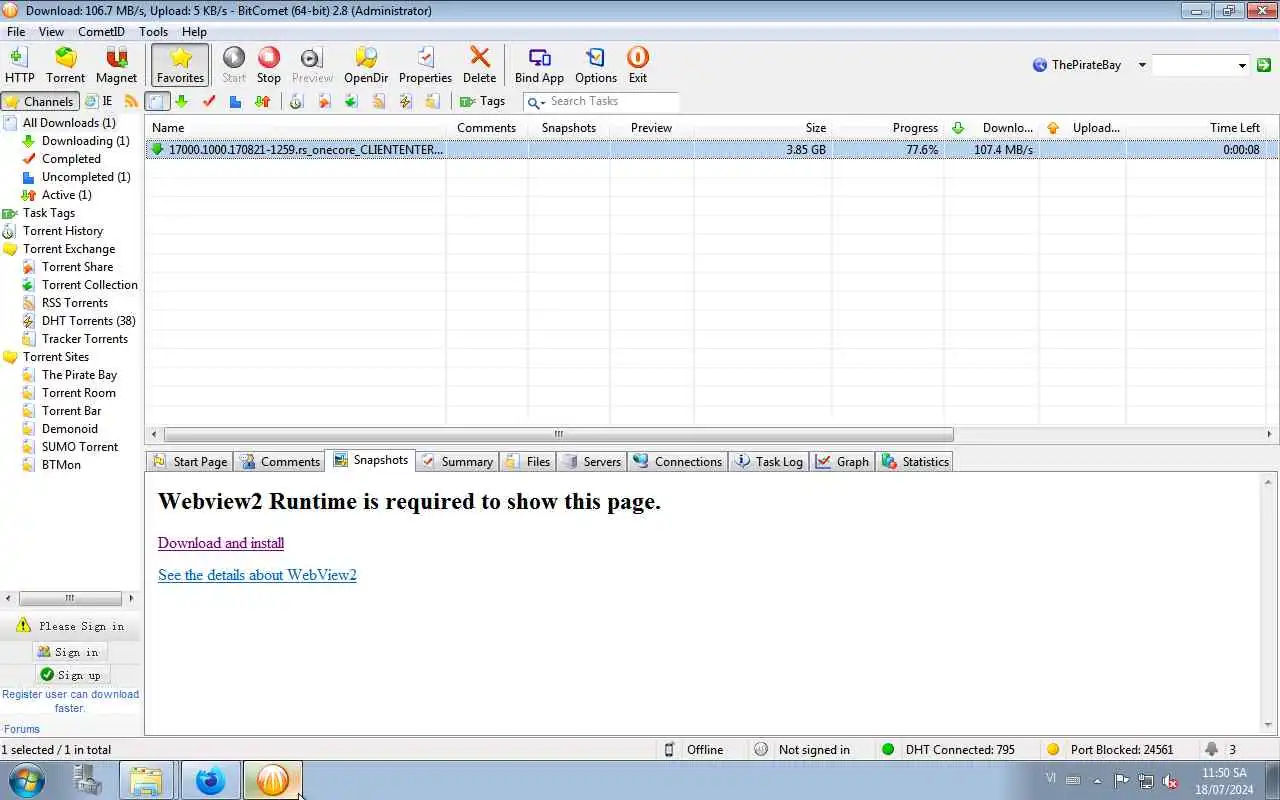Switch to the IE browser view
This screenshot has height=800, width=1280.
[x=99, y=101]
